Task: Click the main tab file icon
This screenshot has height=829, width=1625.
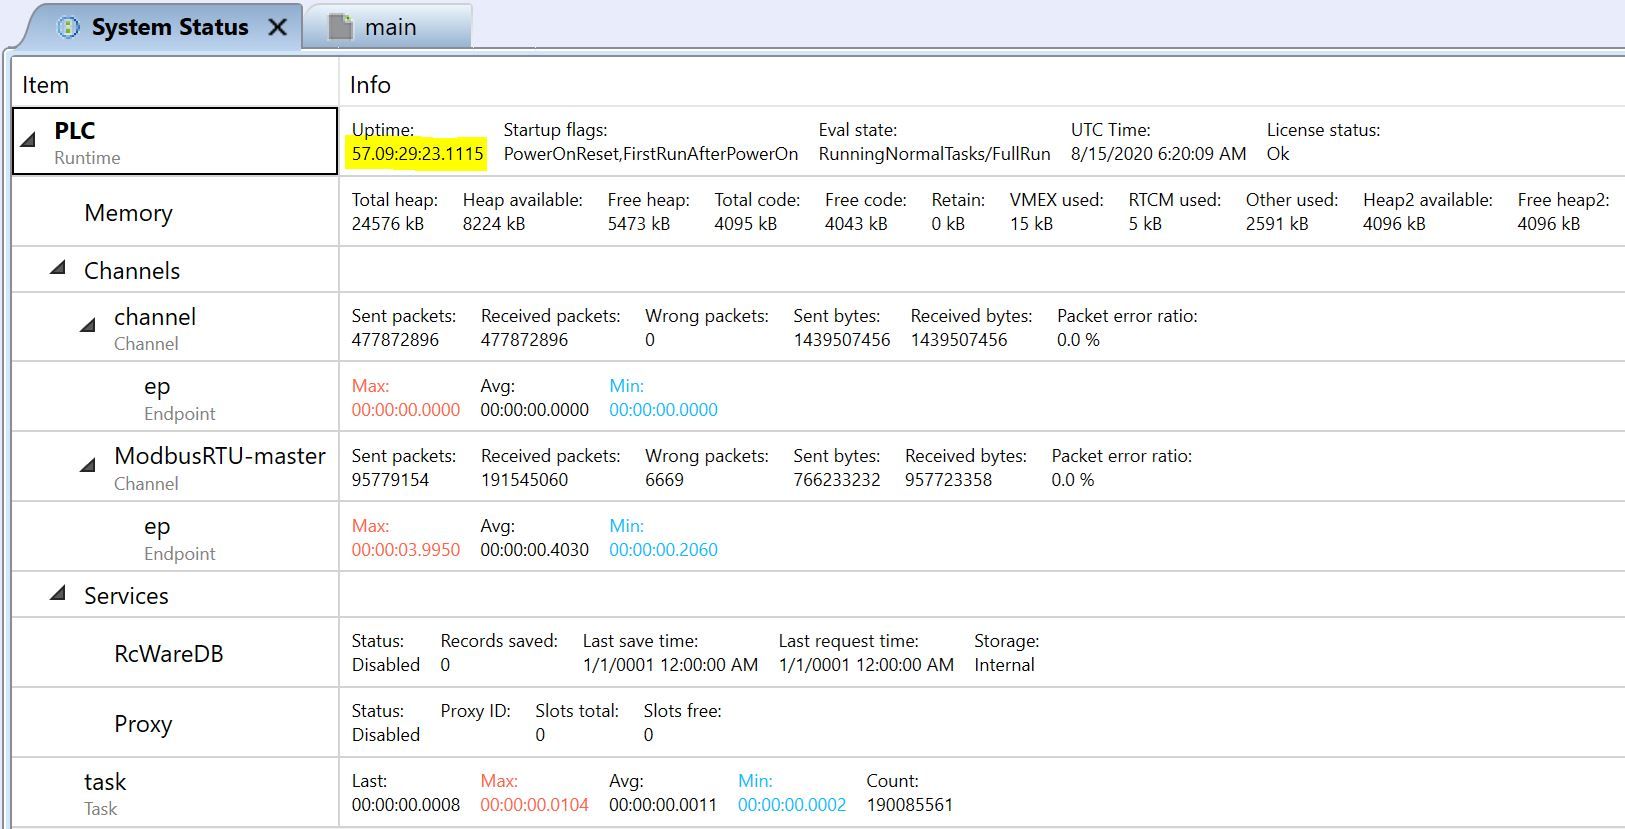Action: click(x=341, y=27)
